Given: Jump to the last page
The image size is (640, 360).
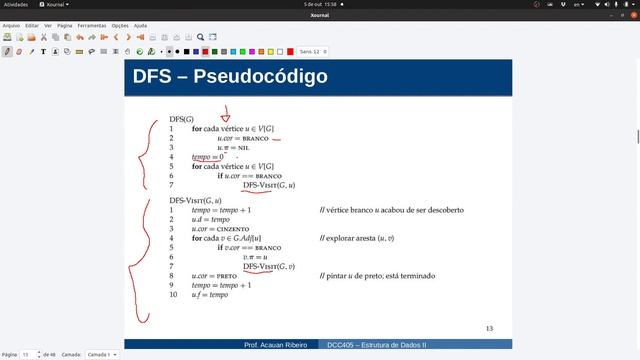Looking at the screenshot, I should tap(140, 37).
